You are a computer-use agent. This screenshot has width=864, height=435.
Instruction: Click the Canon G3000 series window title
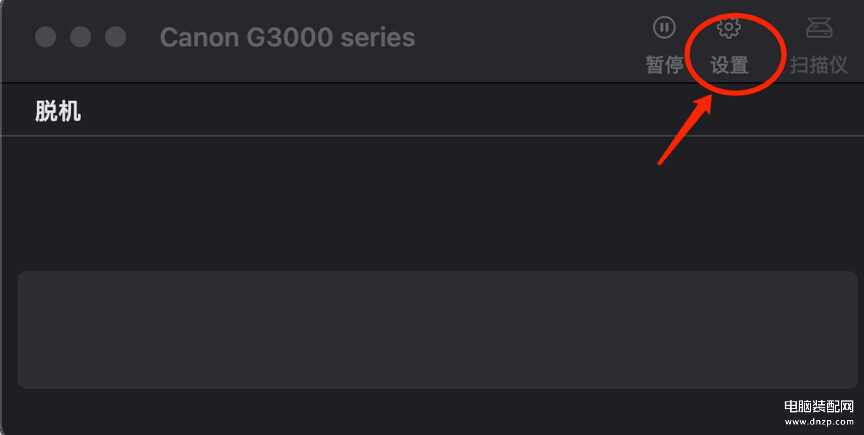pyautogui.click(x=287, y=38)
